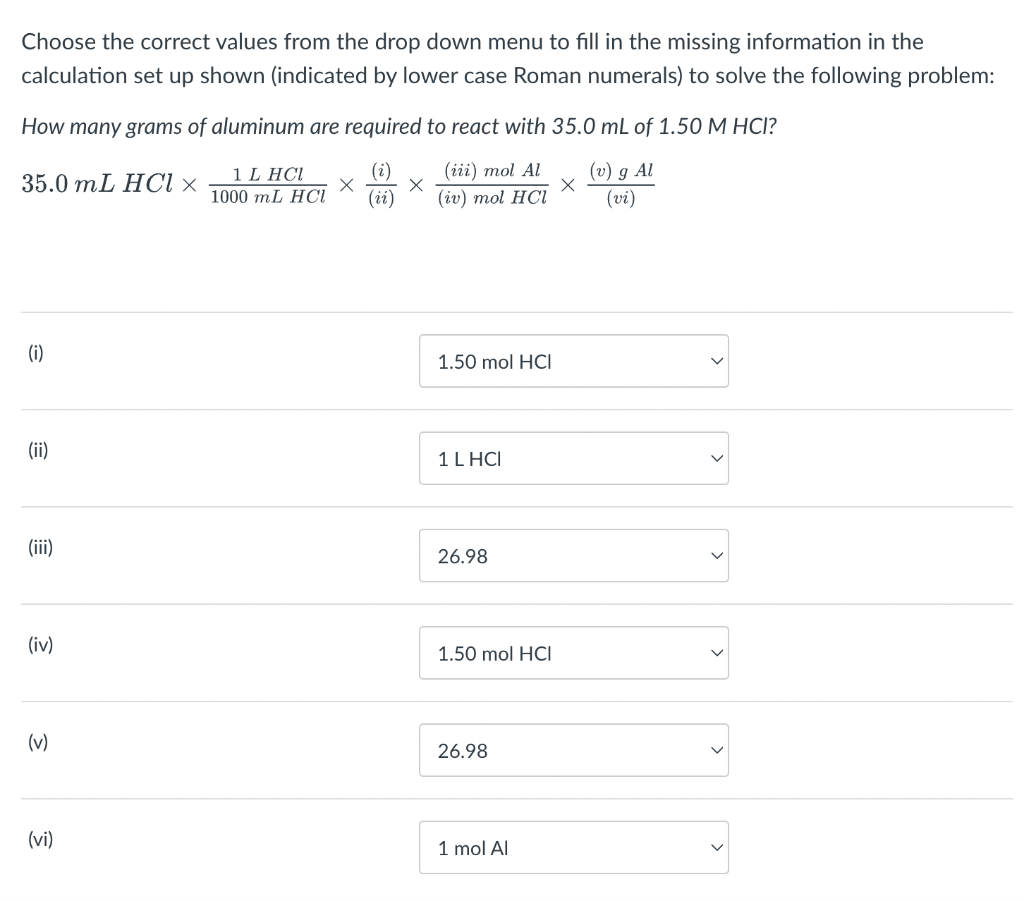Select the dropdown currently showing 26.98 for (v)
This screenshot has height=901, width=1024.
coord(573,750)
